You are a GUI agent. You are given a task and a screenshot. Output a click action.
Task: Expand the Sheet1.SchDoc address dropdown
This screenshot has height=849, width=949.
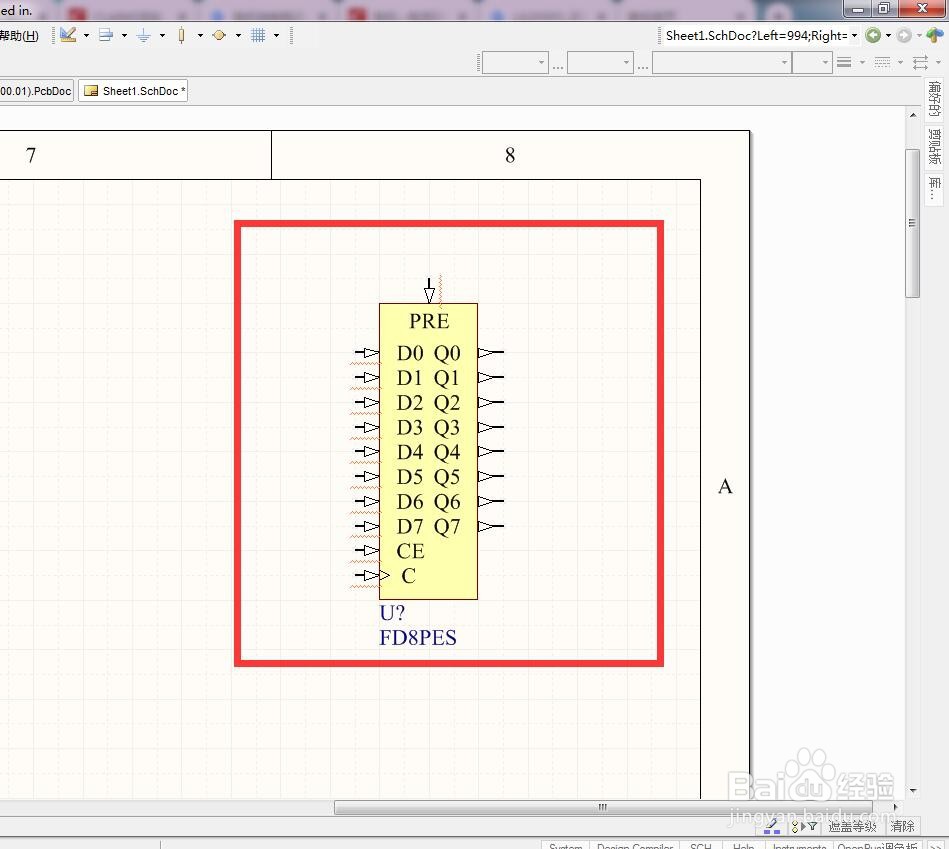855,36
